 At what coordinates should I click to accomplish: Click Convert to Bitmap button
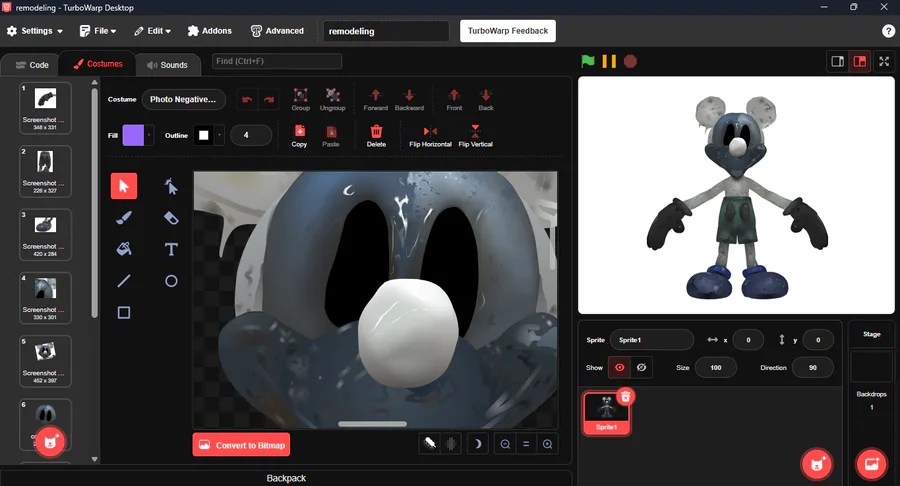point(241,445)
